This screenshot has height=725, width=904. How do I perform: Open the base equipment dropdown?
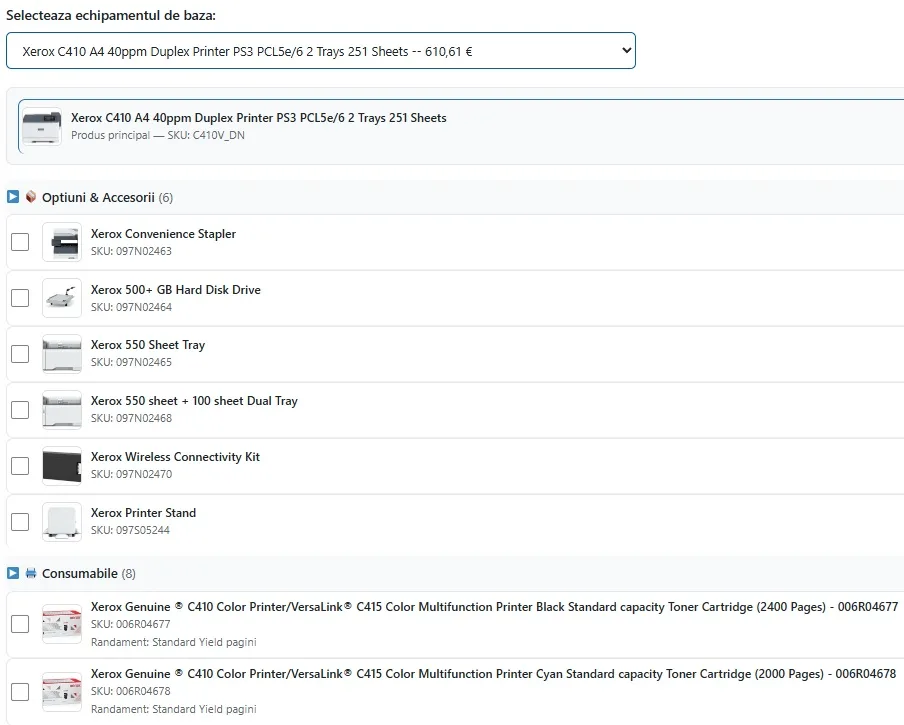click(x=320, y=51)
